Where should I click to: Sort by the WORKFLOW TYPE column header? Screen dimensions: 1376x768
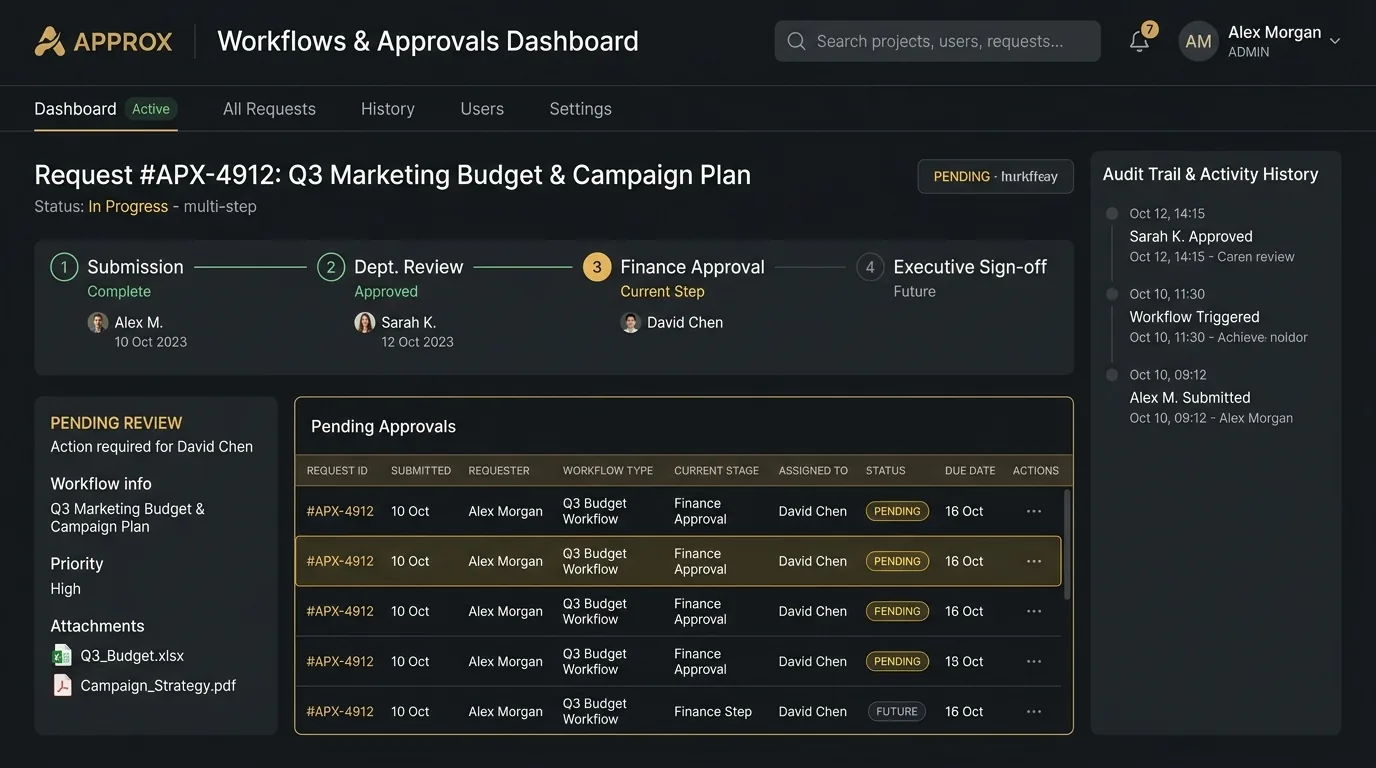point(607,470)
